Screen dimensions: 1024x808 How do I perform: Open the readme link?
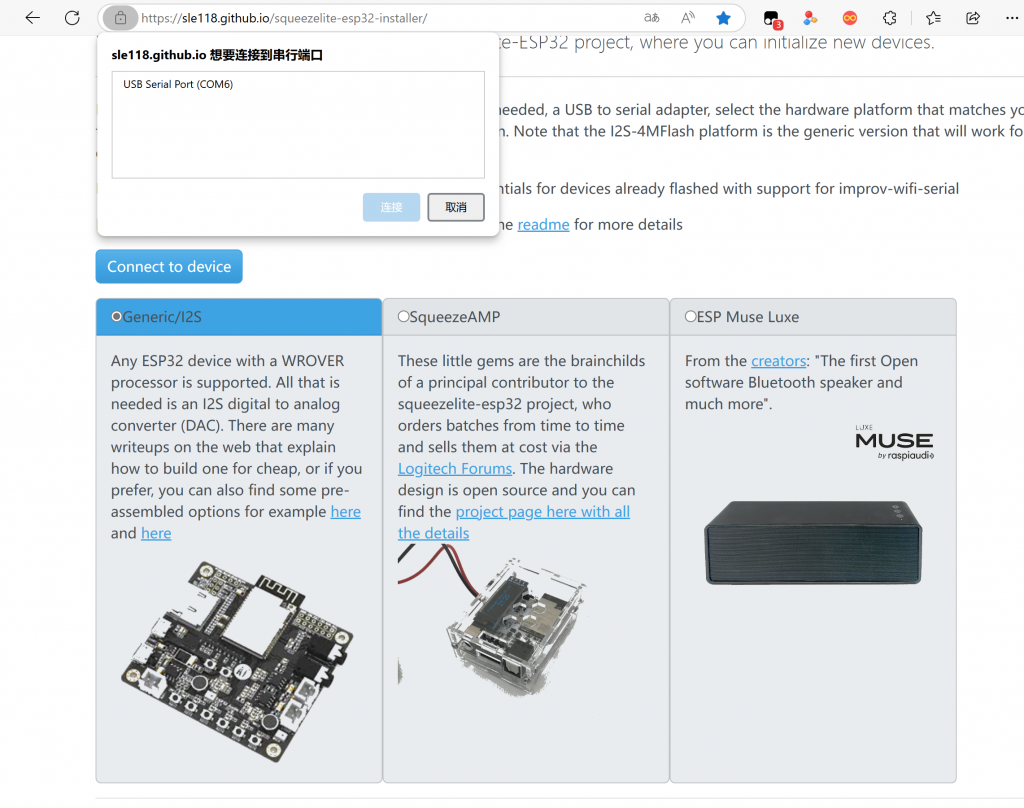[x=543, y=225]
